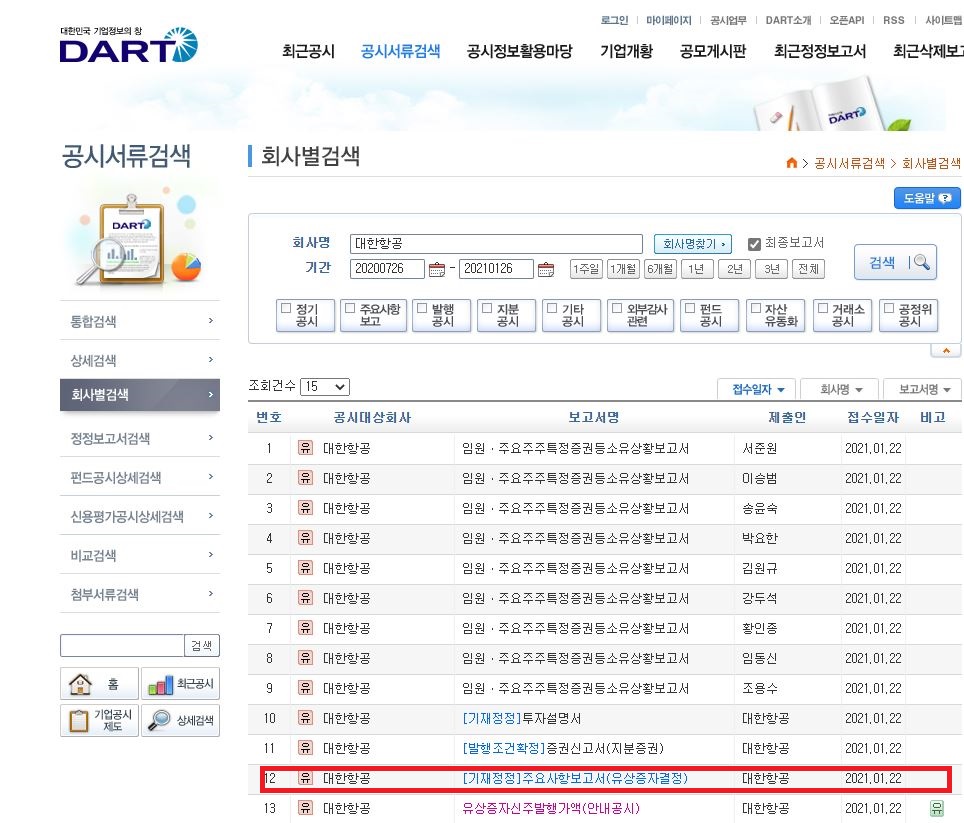This screenshot has height=823, width=964.
Task: Check the 주요사항보고 filter
Action: tap(350, 308)
